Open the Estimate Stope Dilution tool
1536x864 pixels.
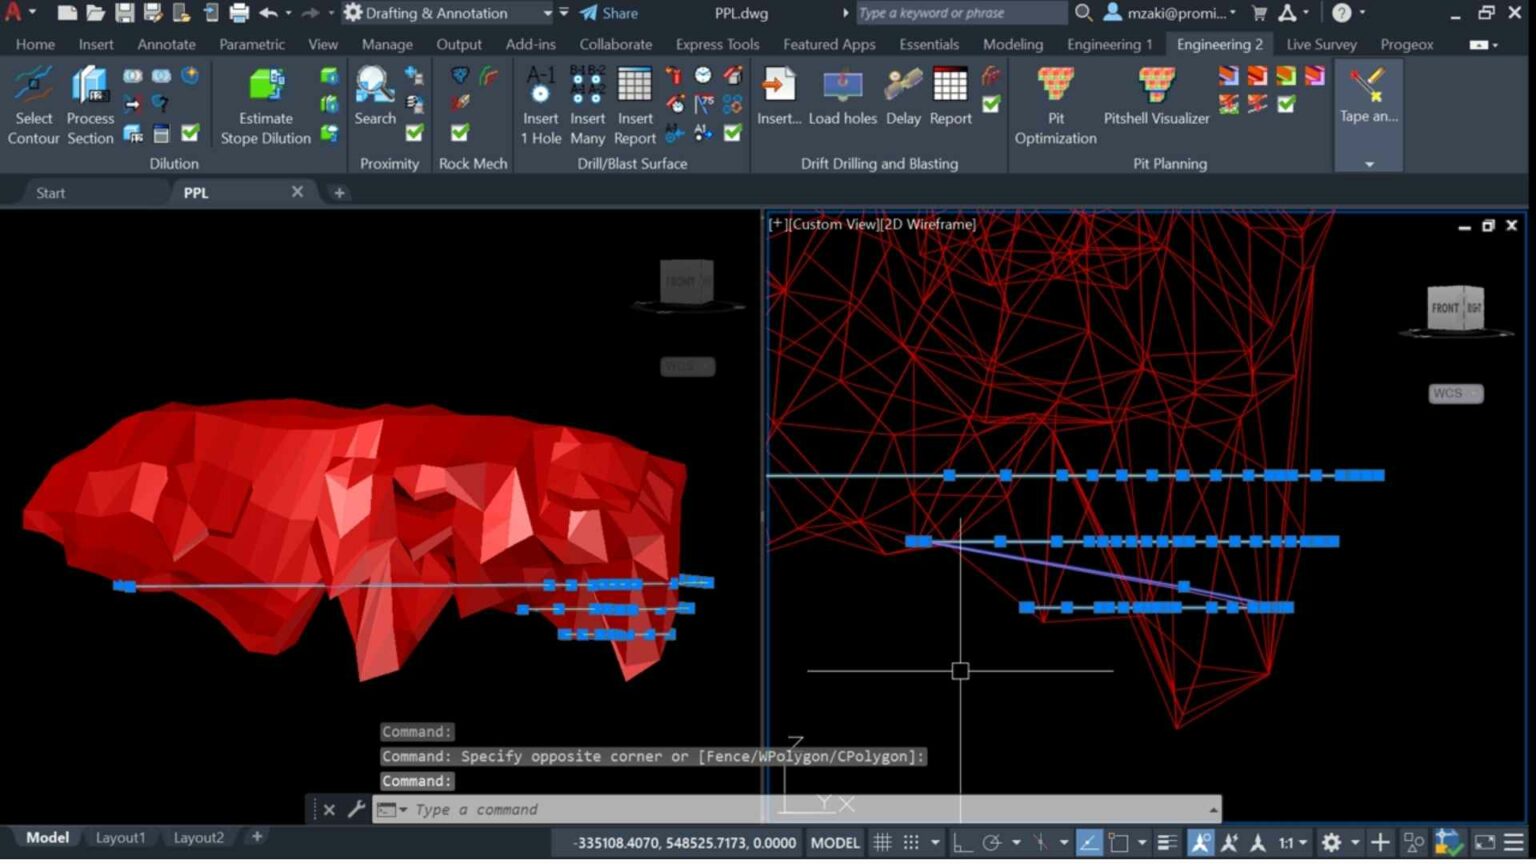pyautogui.click(x=264, y=100)
